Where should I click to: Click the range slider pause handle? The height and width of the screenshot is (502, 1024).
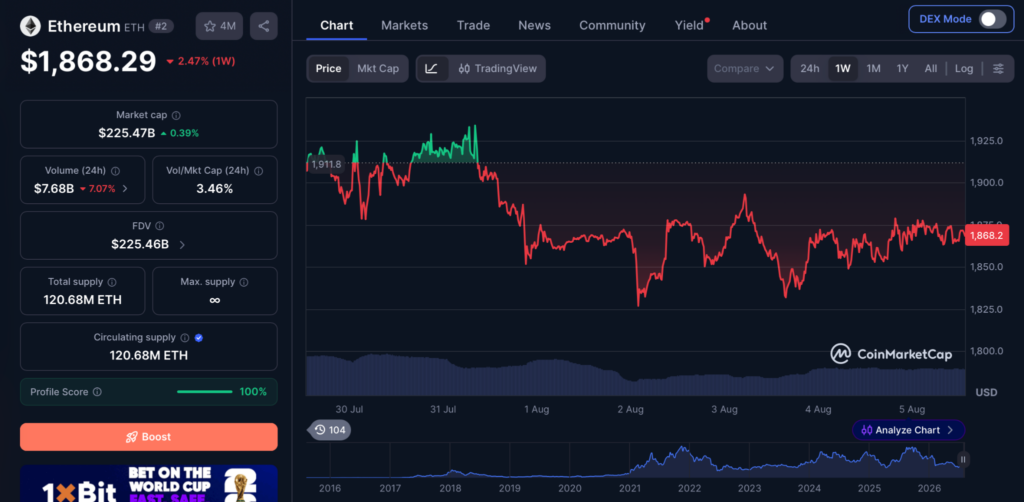click(963, 460)
